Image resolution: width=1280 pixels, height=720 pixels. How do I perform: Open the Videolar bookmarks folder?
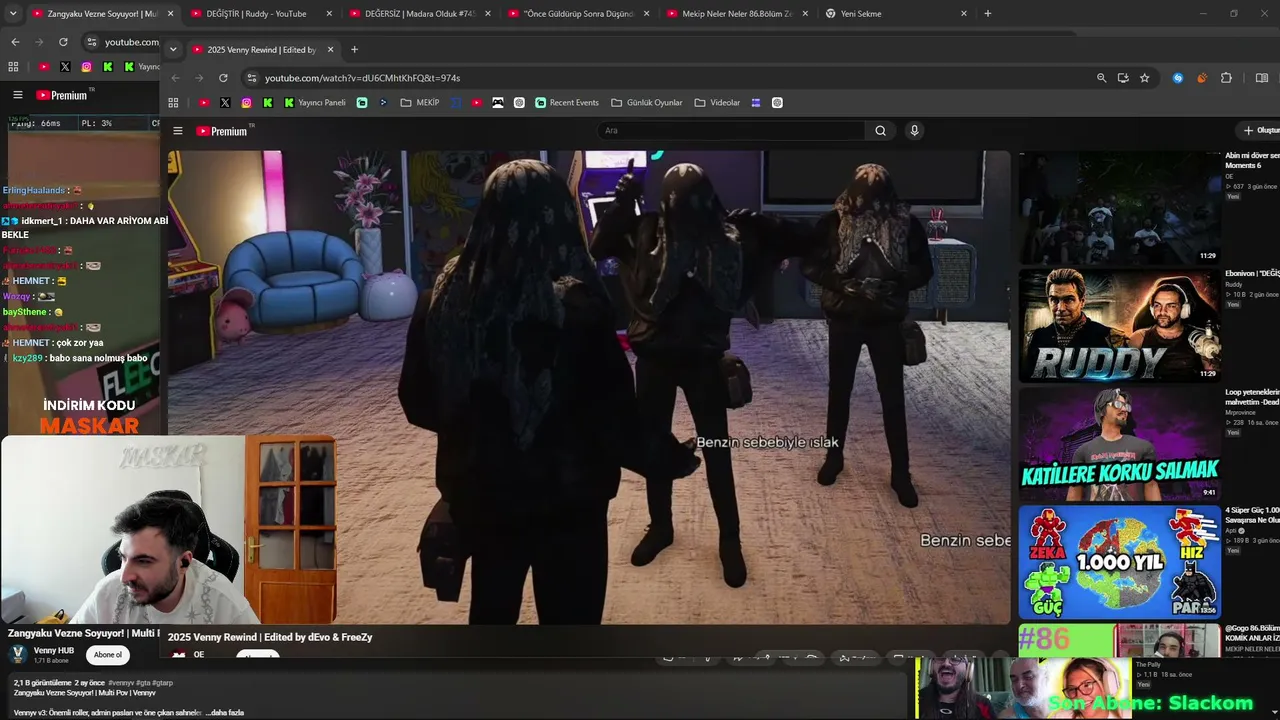pos(718,103)
